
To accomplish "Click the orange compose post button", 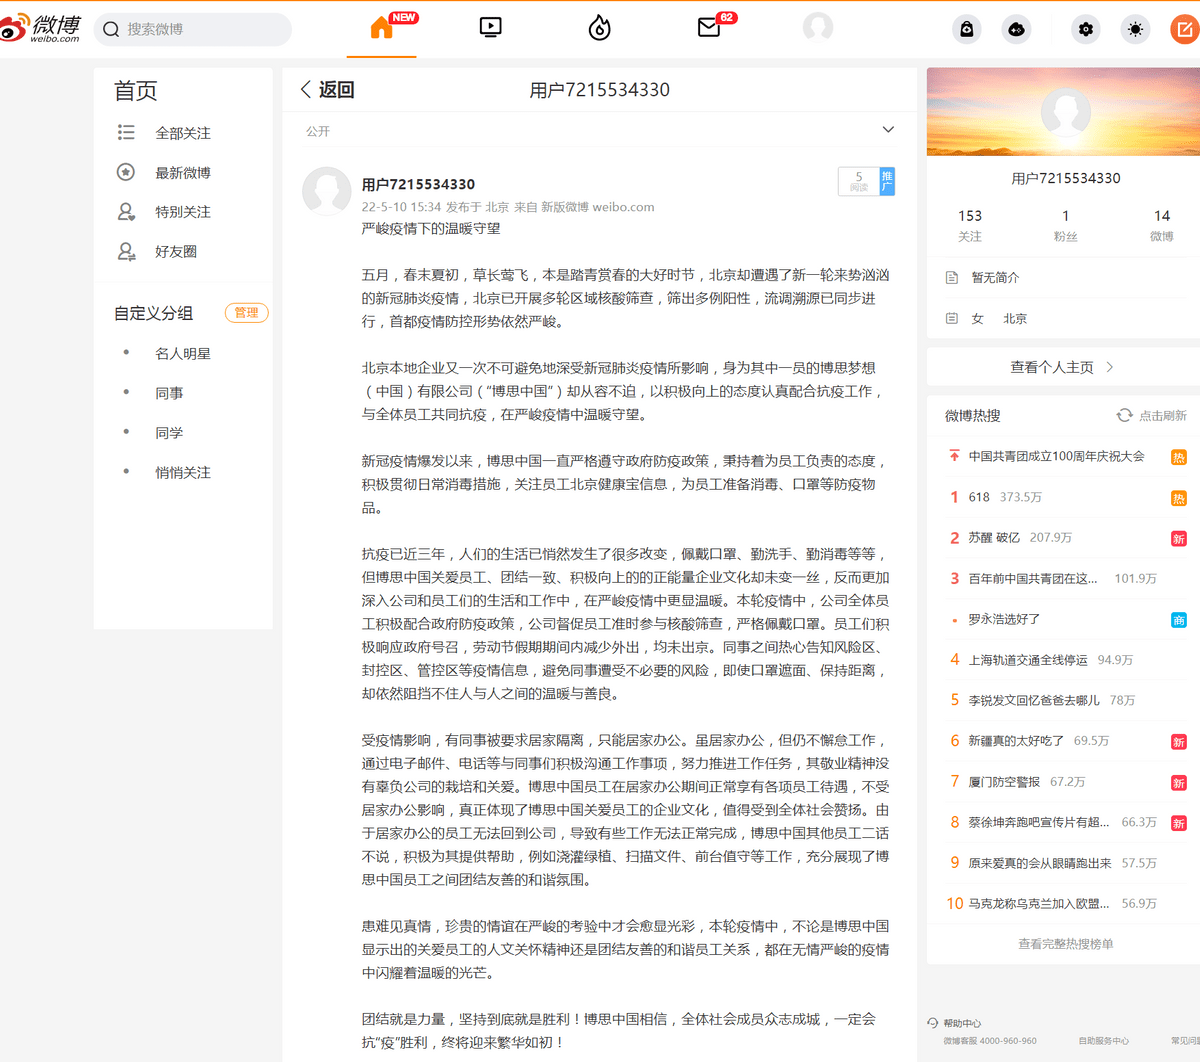I will (1184, 30).
